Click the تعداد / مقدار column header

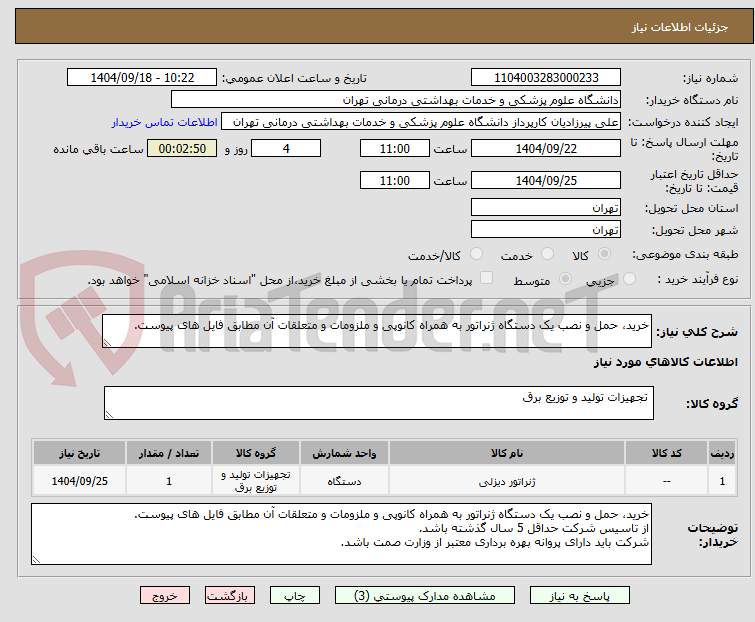pyautogui.click(x=169, y=453)
